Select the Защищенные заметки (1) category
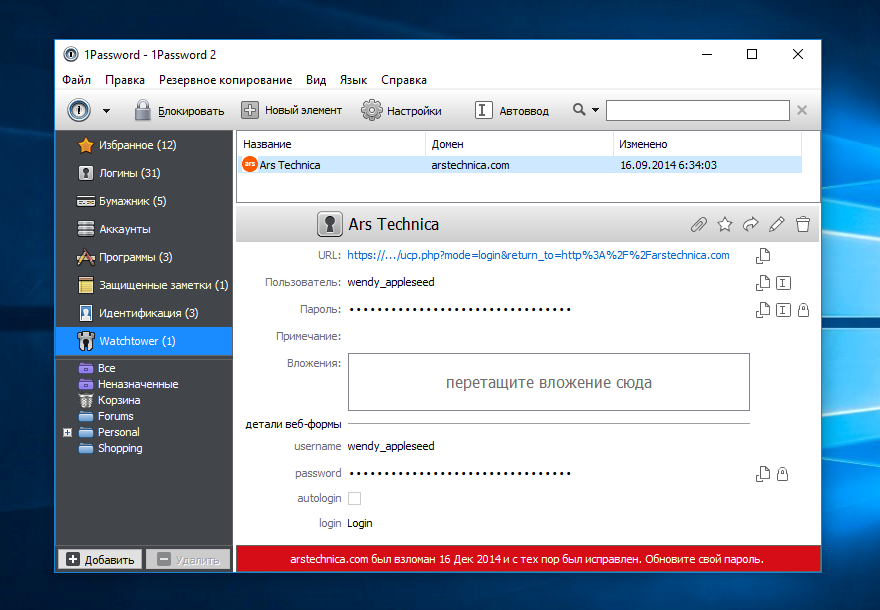The height and width of the screenshot is (610, 880). (144, 285)
